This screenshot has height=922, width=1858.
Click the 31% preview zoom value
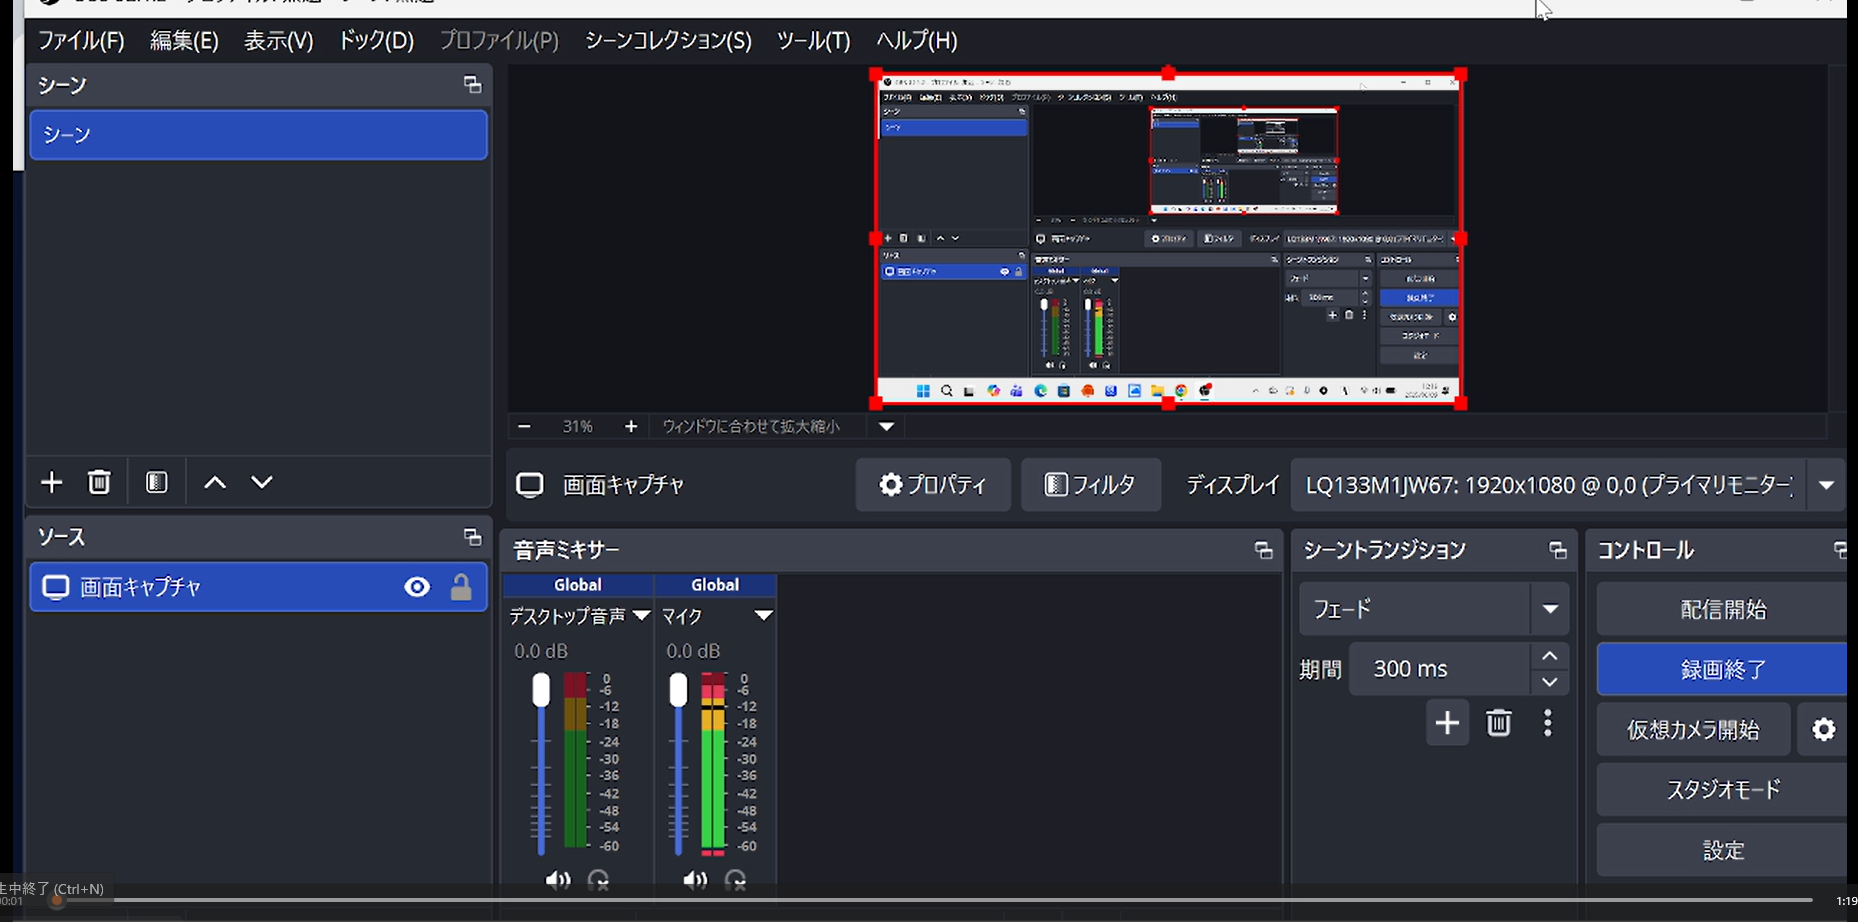(x=578, y=427)
